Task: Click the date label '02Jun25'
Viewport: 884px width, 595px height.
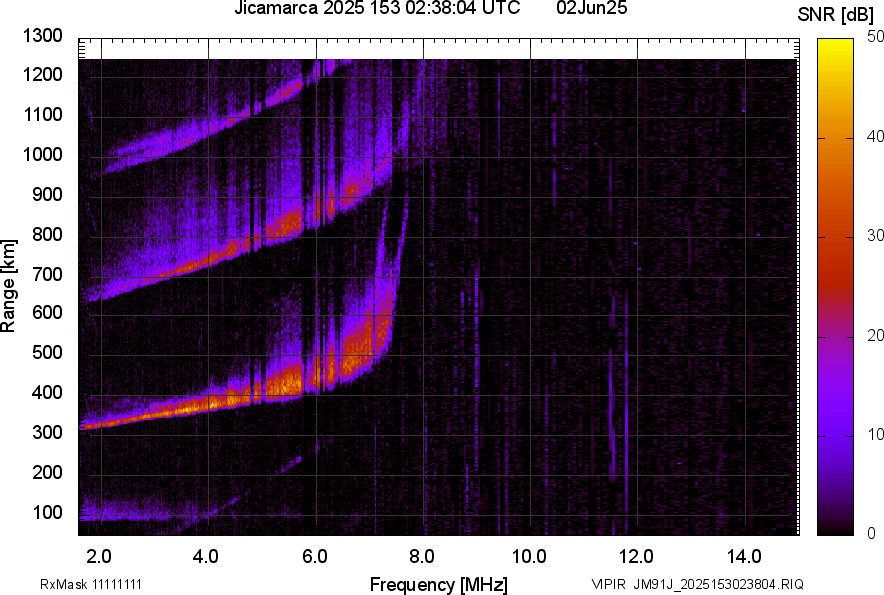Action: (591, 8)
